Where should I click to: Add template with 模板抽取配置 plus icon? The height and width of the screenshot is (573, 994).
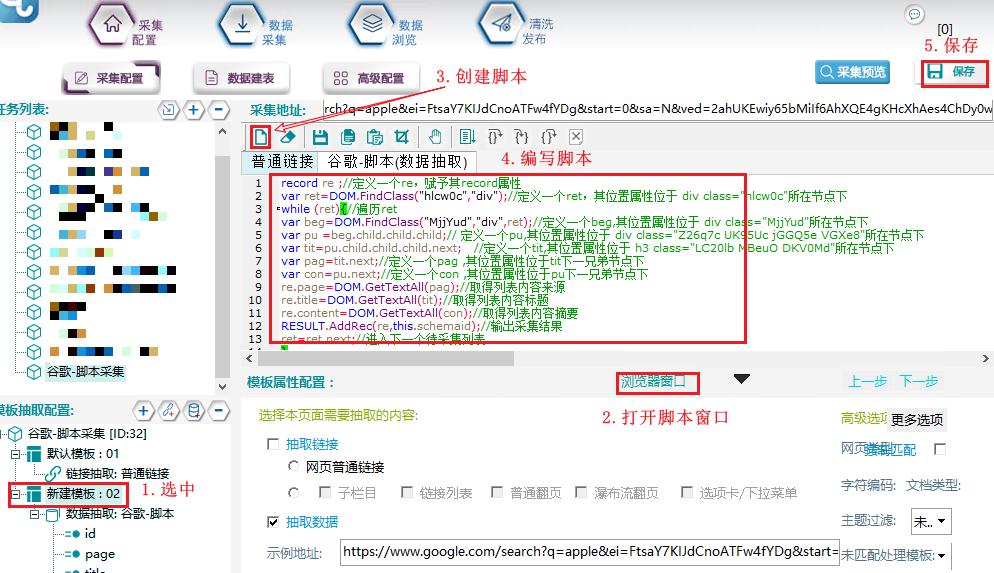pyautogui.click(x=143, y=411)
